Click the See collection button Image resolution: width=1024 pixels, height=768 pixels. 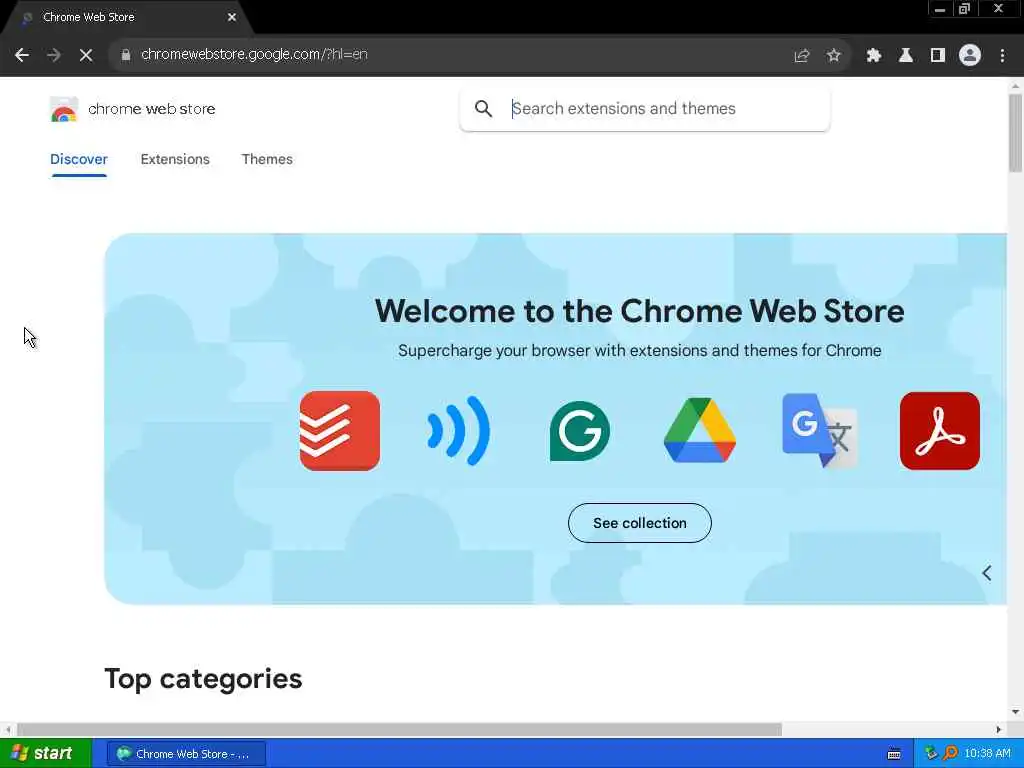click(x=639, y=523)
